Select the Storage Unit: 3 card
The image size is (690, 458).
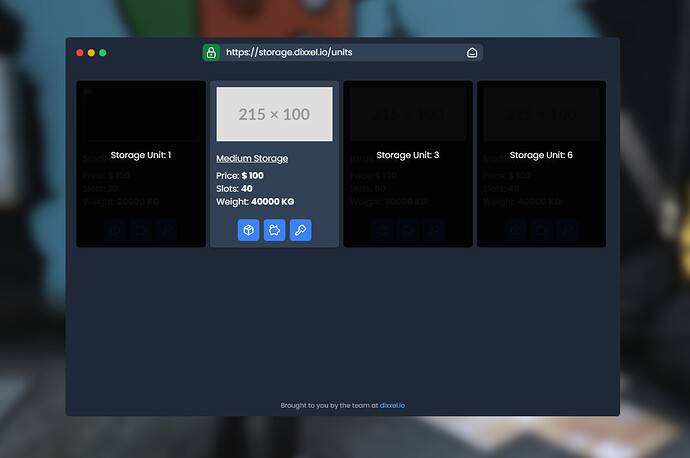tap(408, 164)
